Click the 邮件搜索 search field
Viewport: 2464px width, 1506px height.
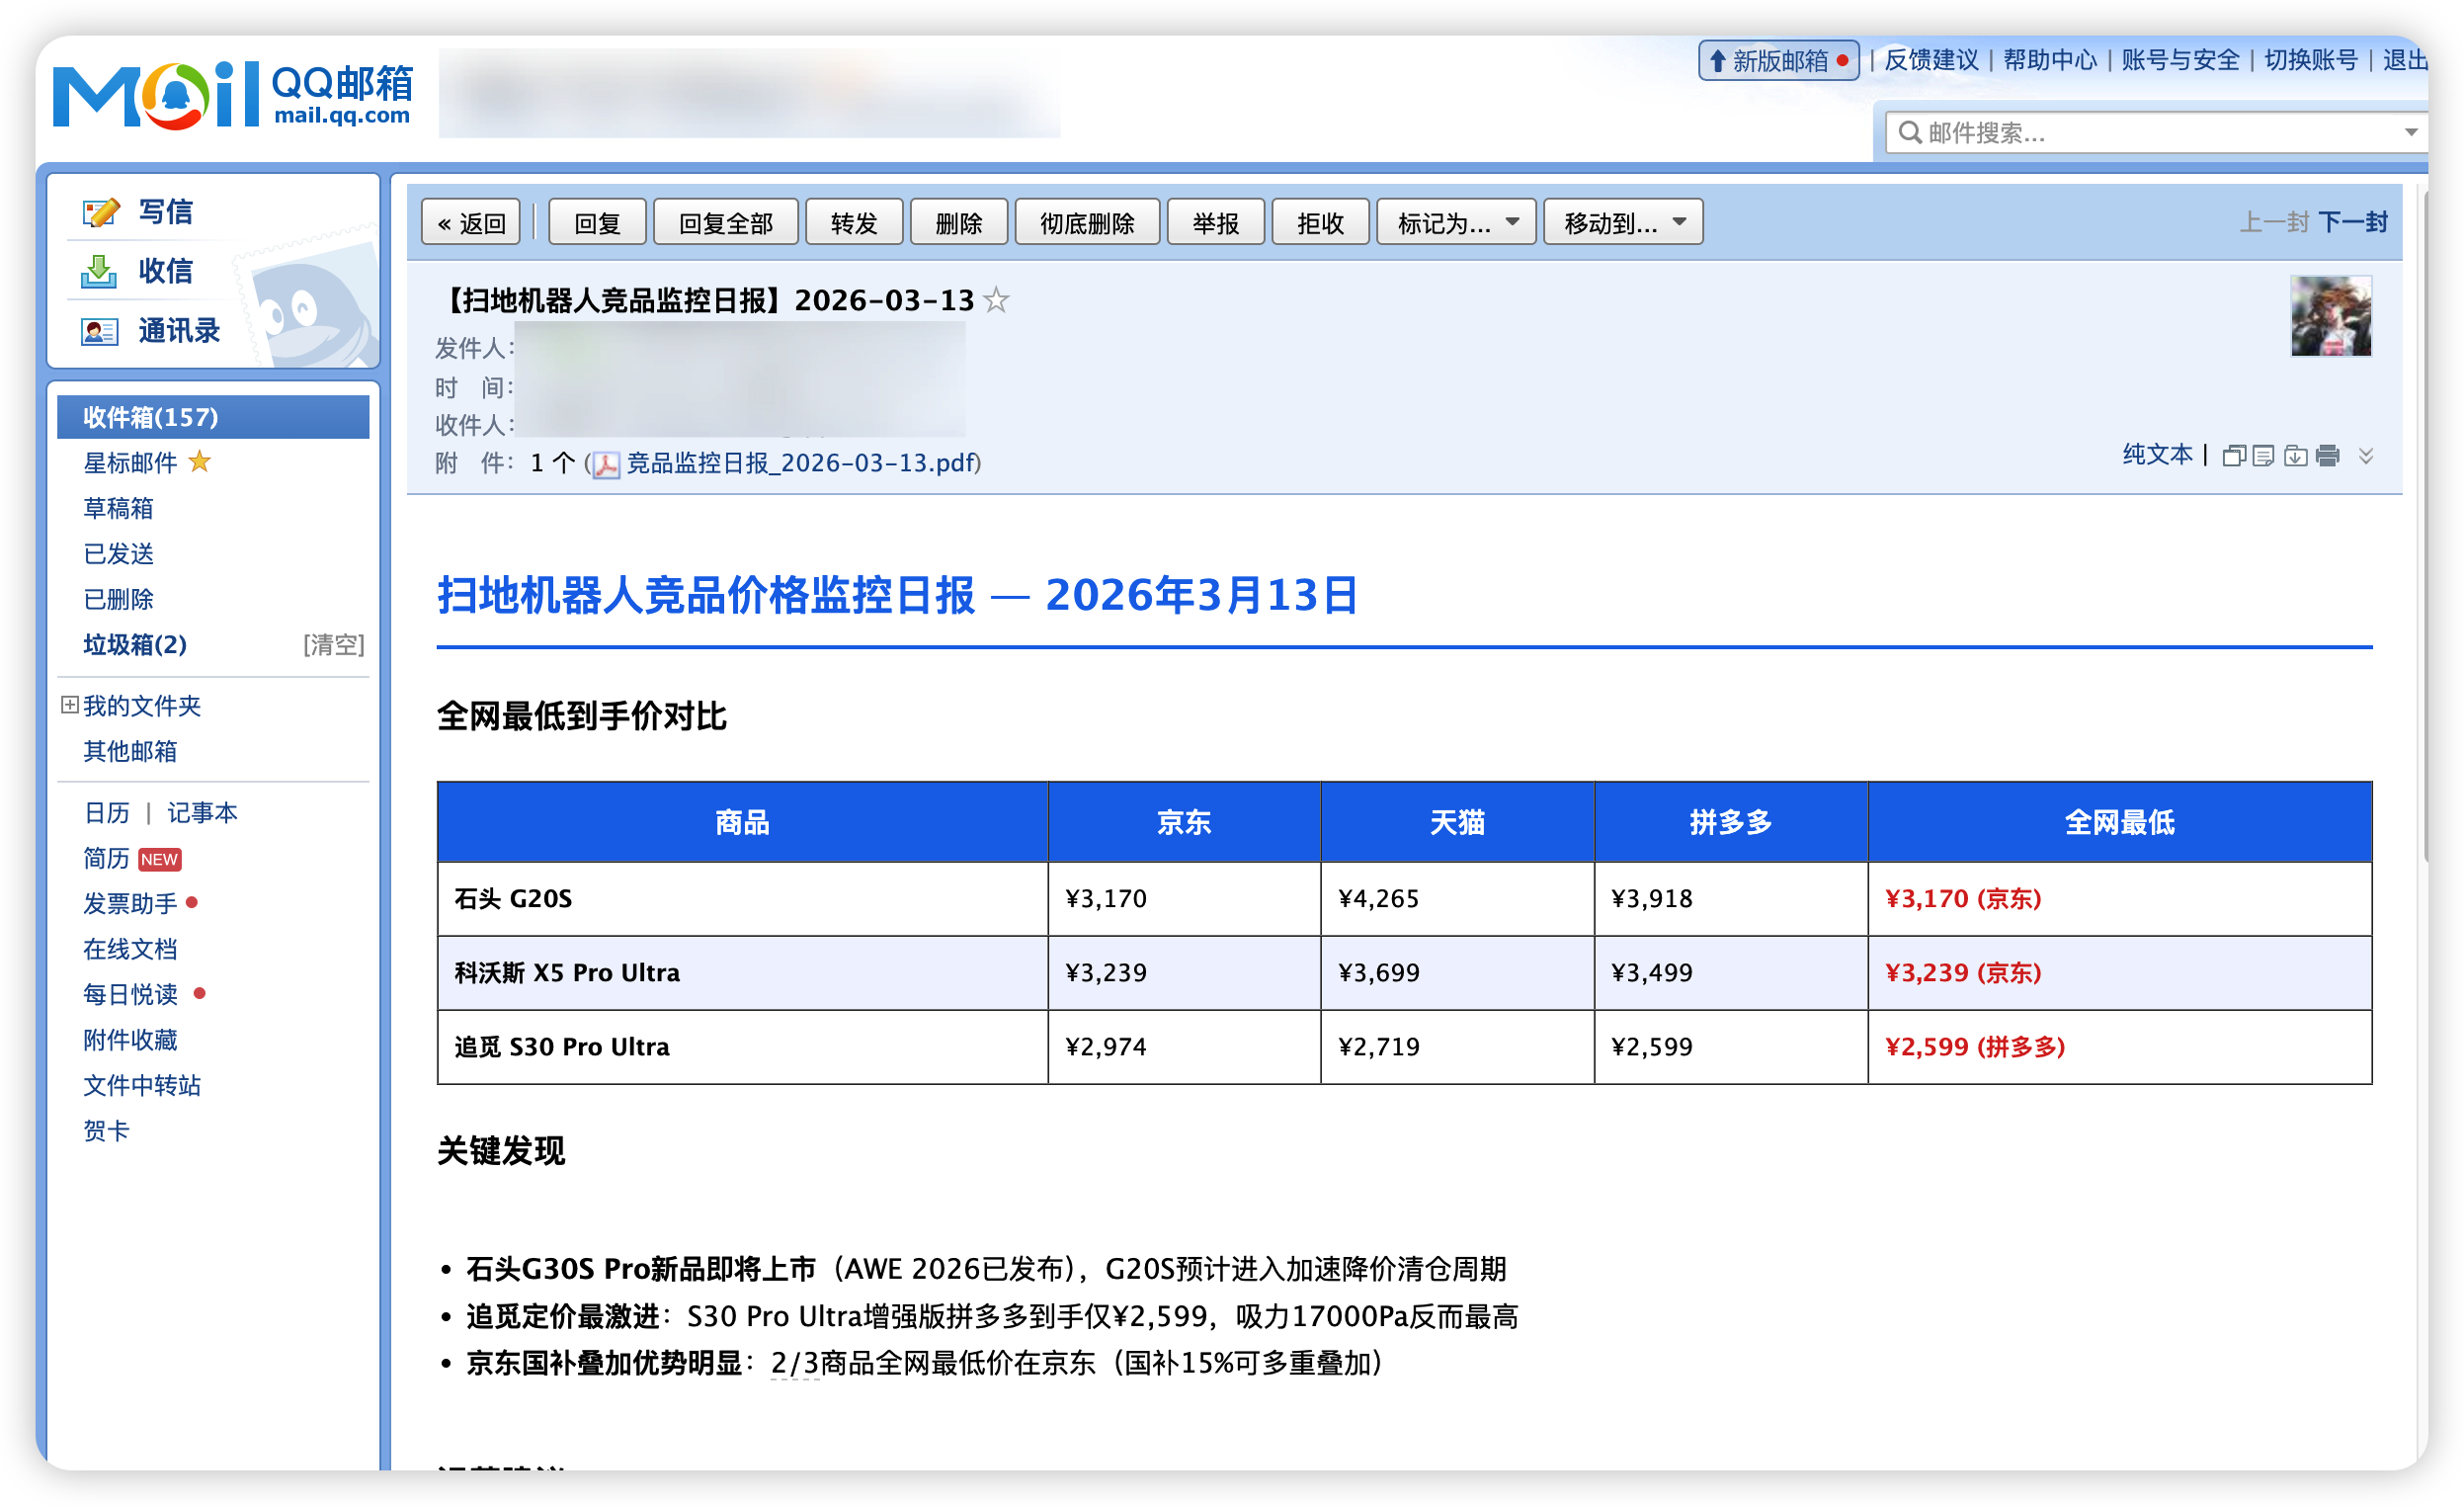[2140, 132]
